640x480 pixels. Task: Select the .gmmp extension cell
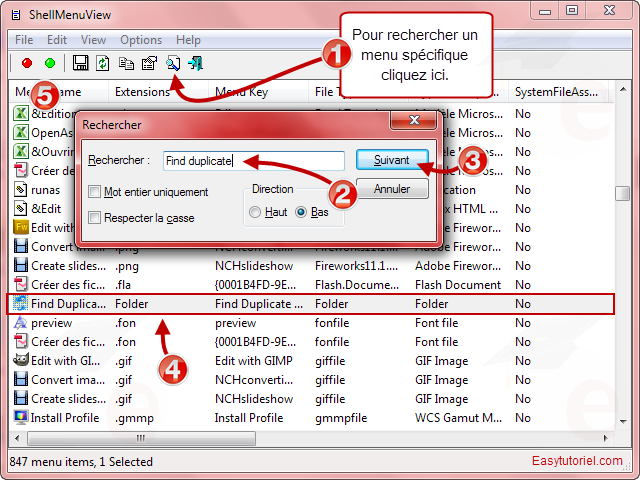134,418
